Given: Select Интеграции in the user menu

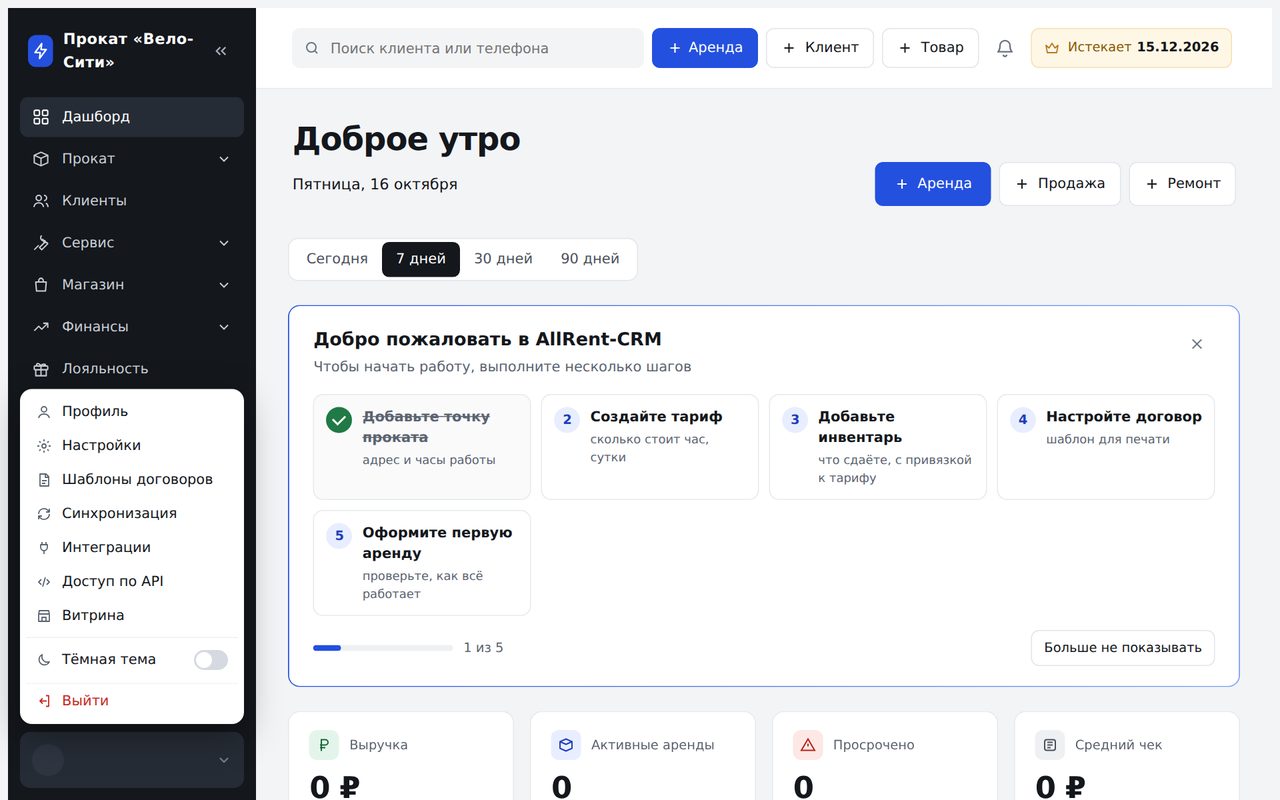Looking at the screenshot, I should (x=132, y=548).
